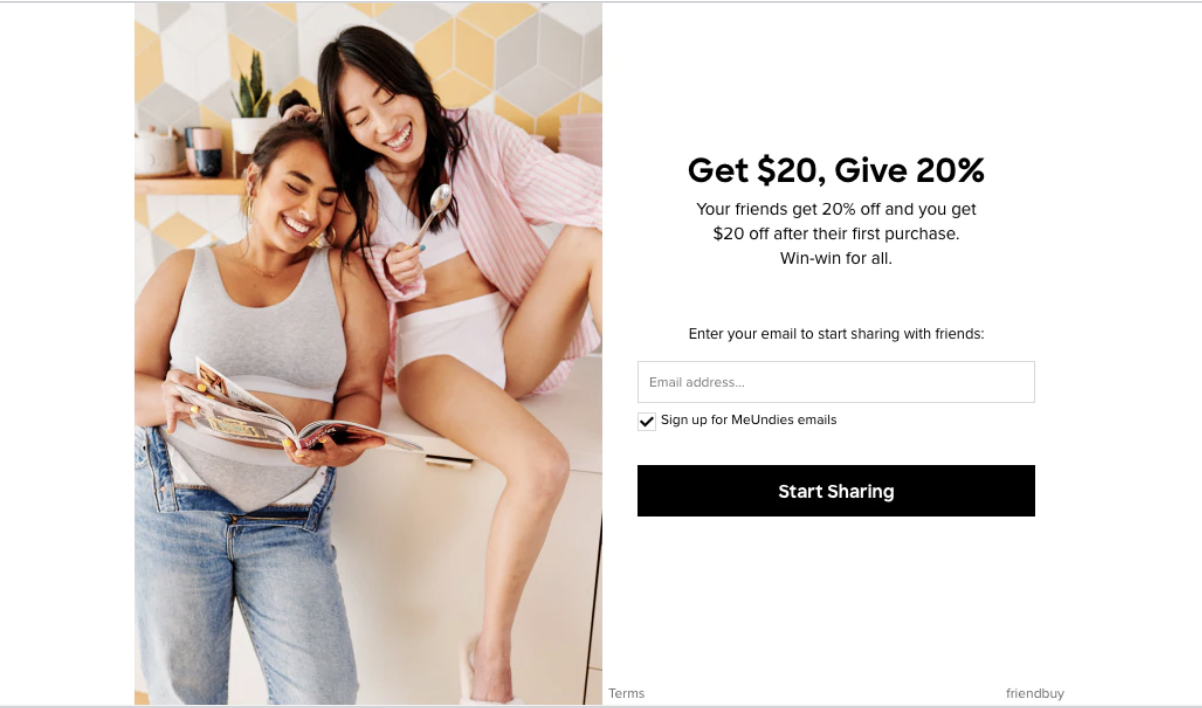Open the friendbuy link in the footer
The width and height of the screenshot is (1202, 708).
pos(1035,693)
